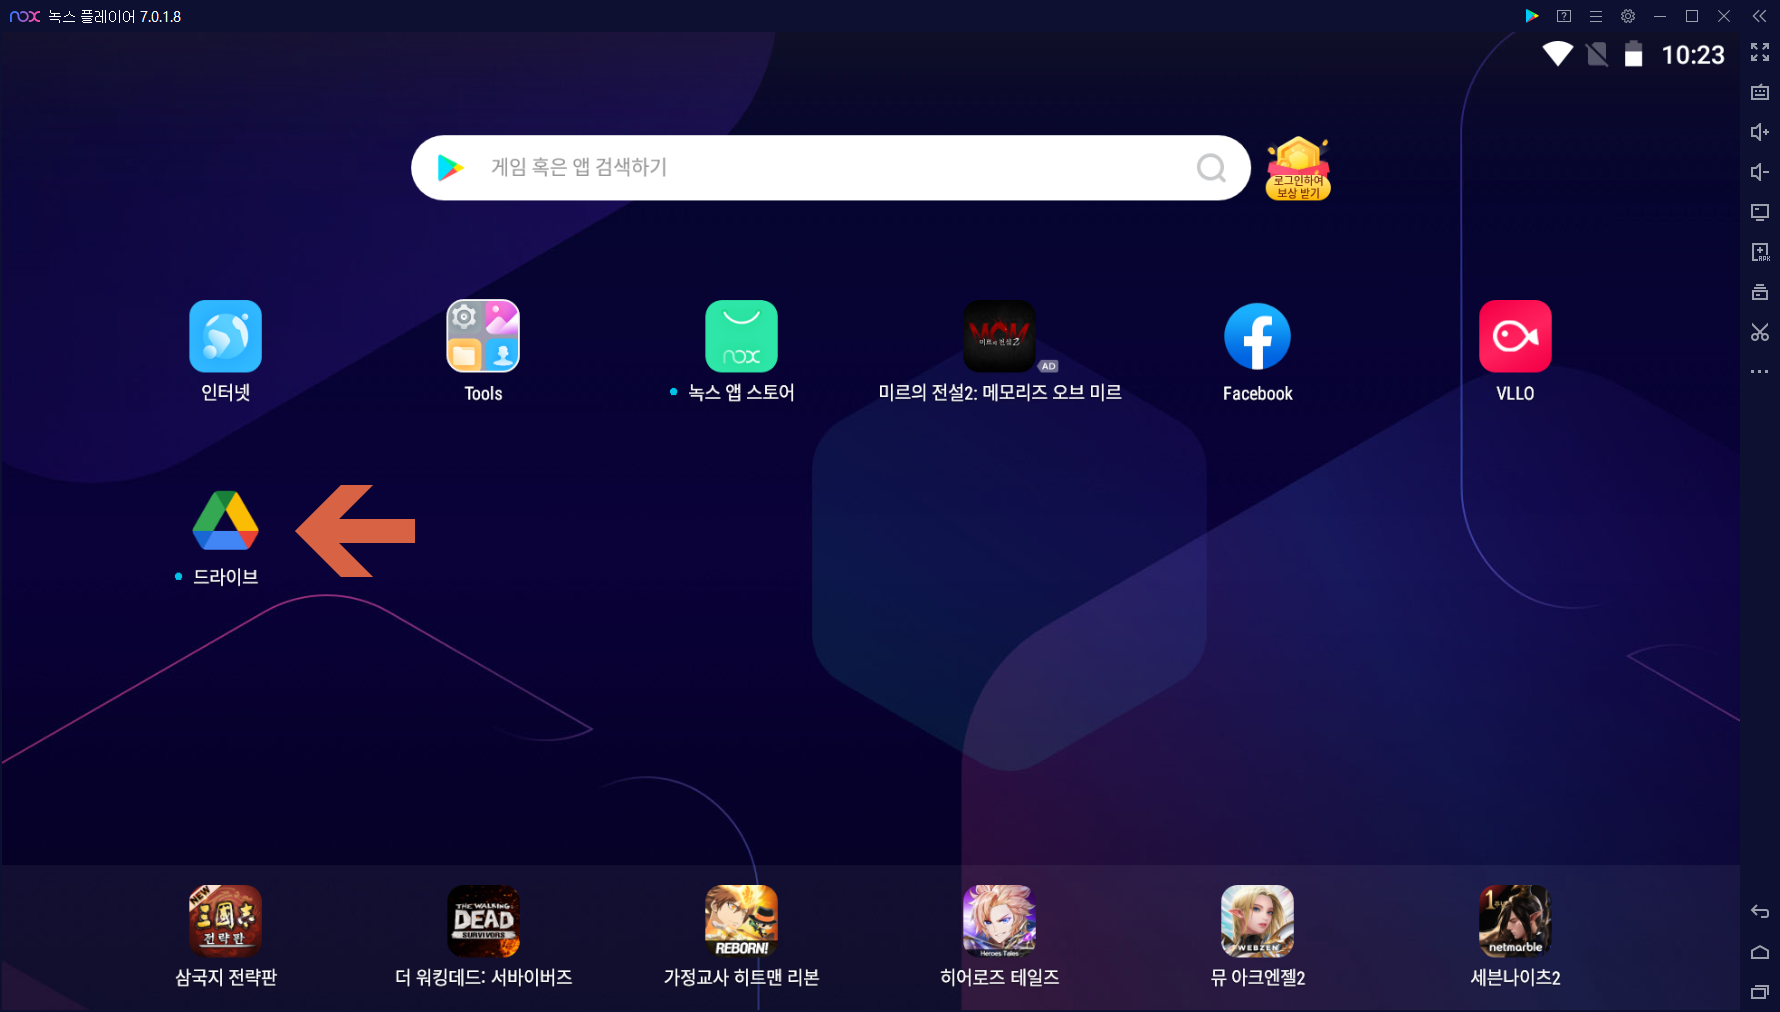
Task: Install APK from the sidebar
Action: (x=1760, y=252)
